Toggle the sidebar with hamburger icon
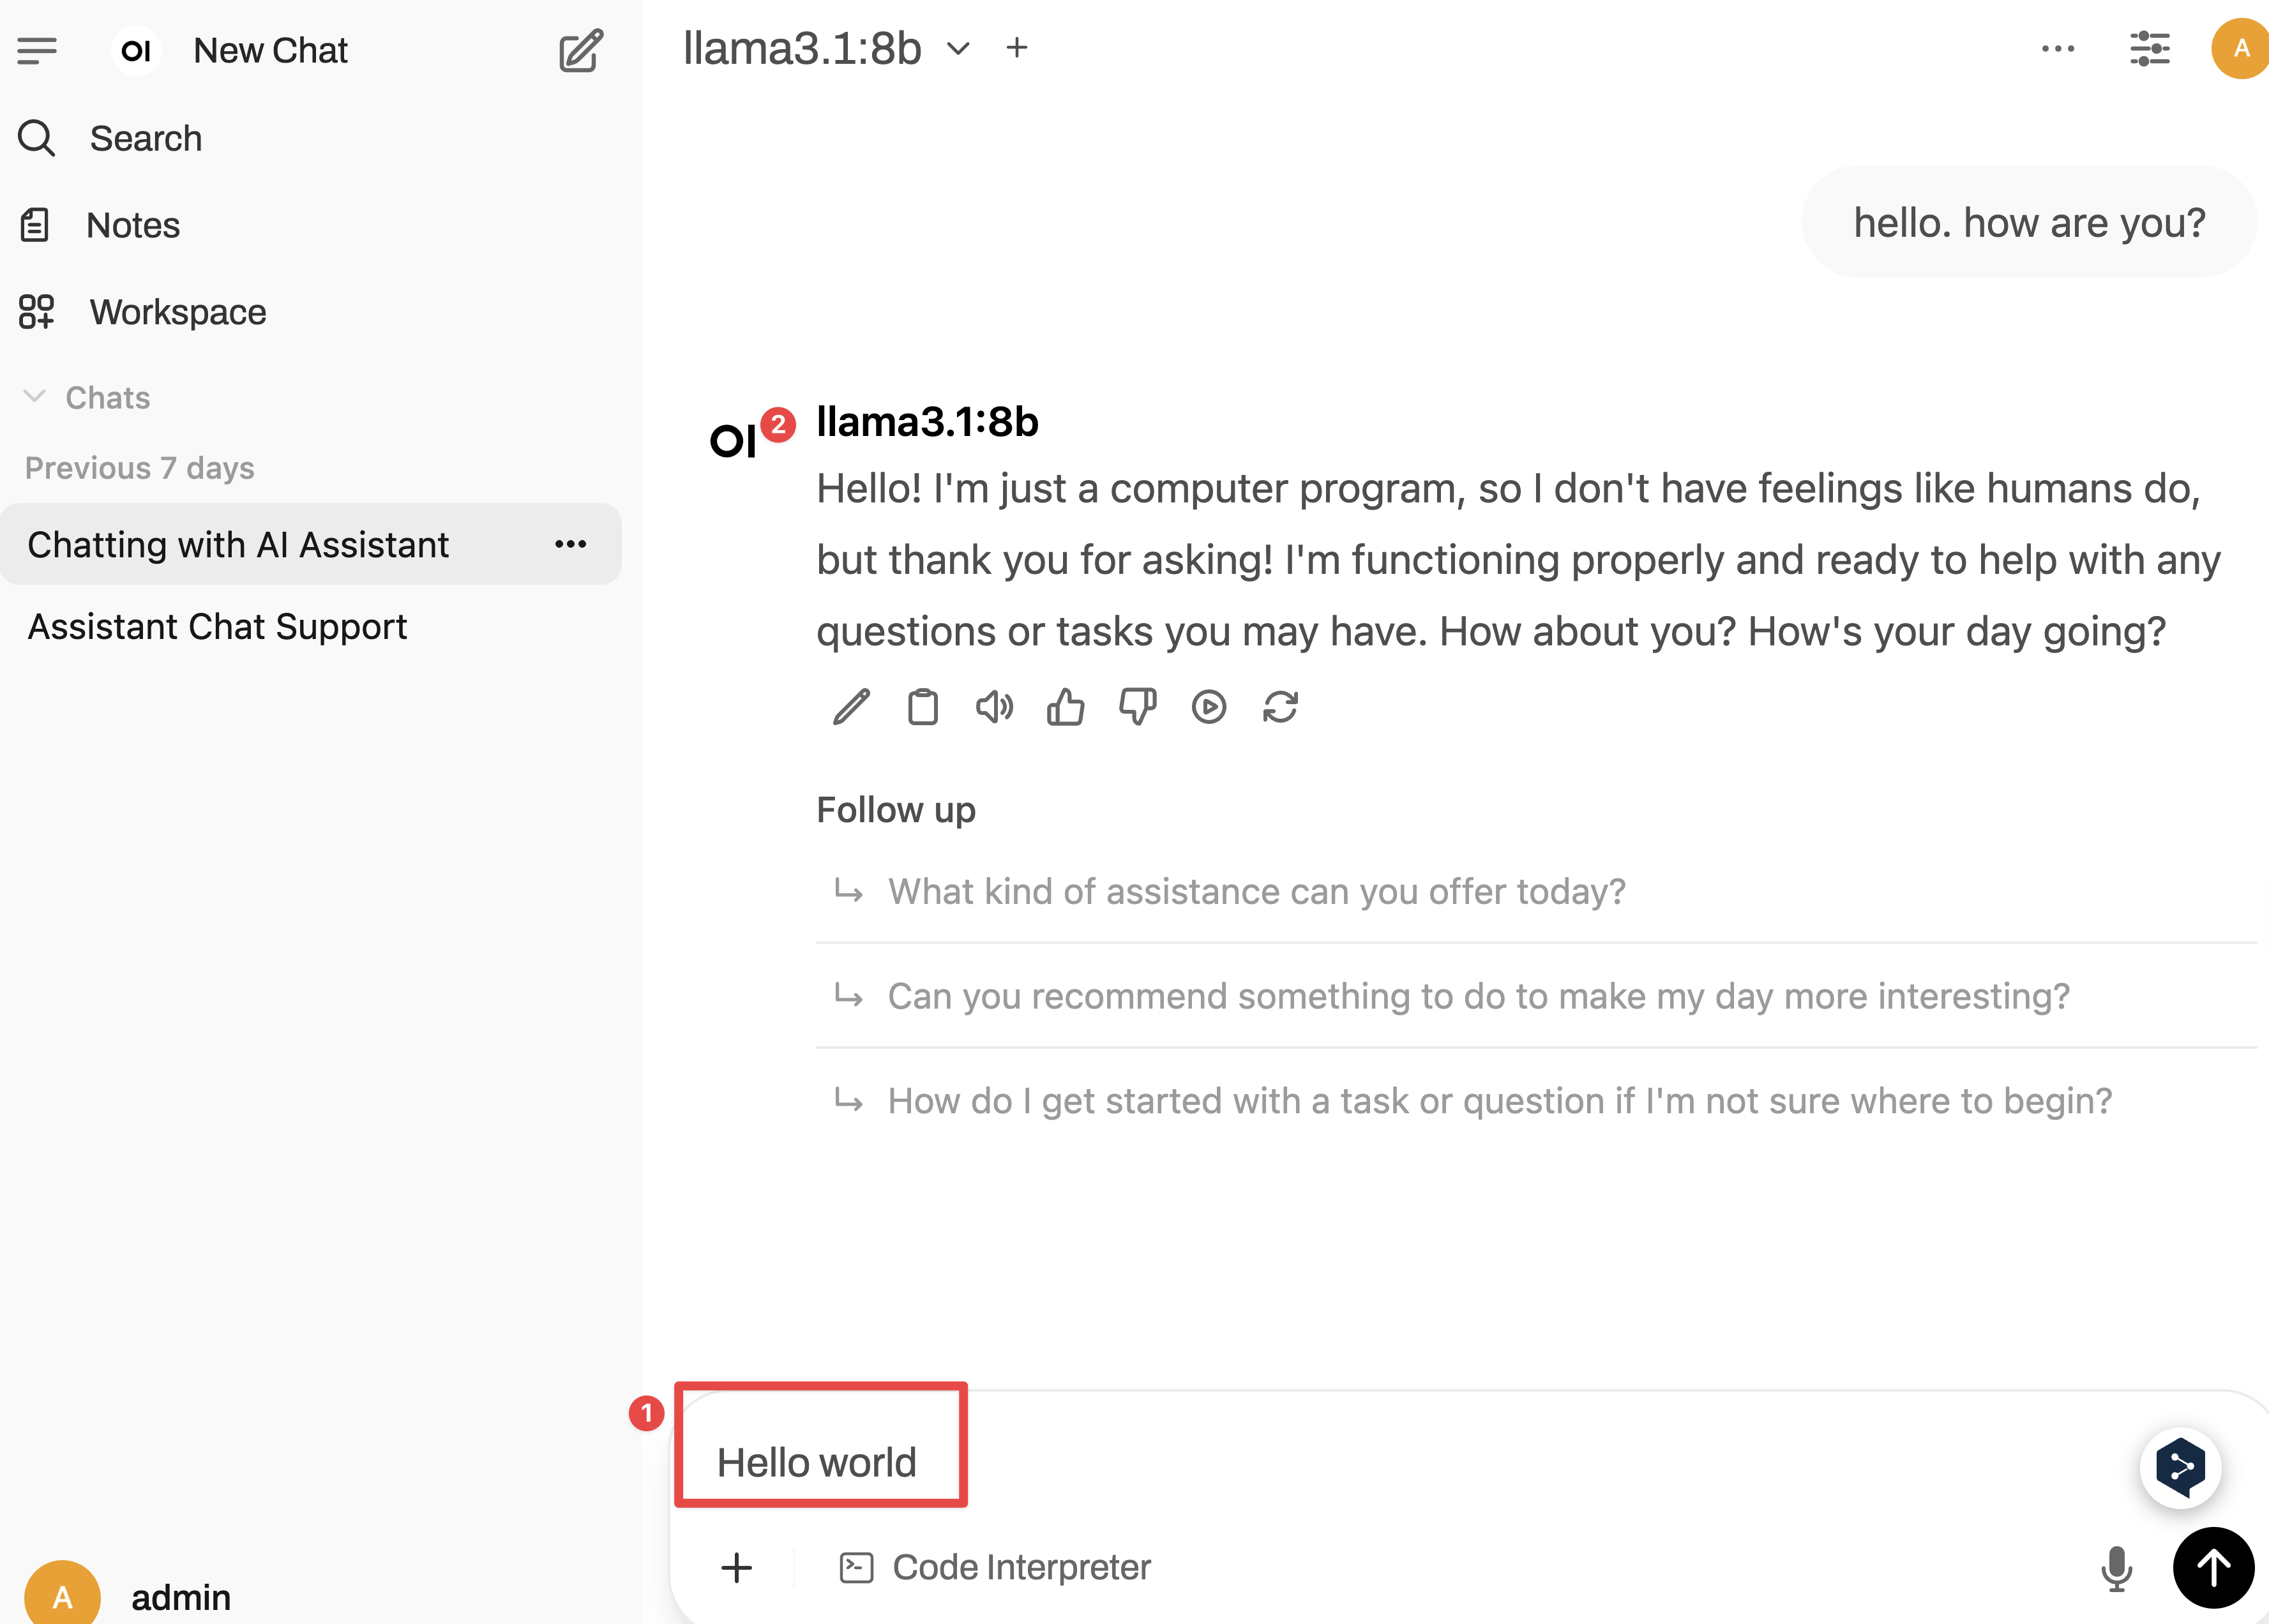This screenshot has height=1624, width=2269. click(37, 50)
